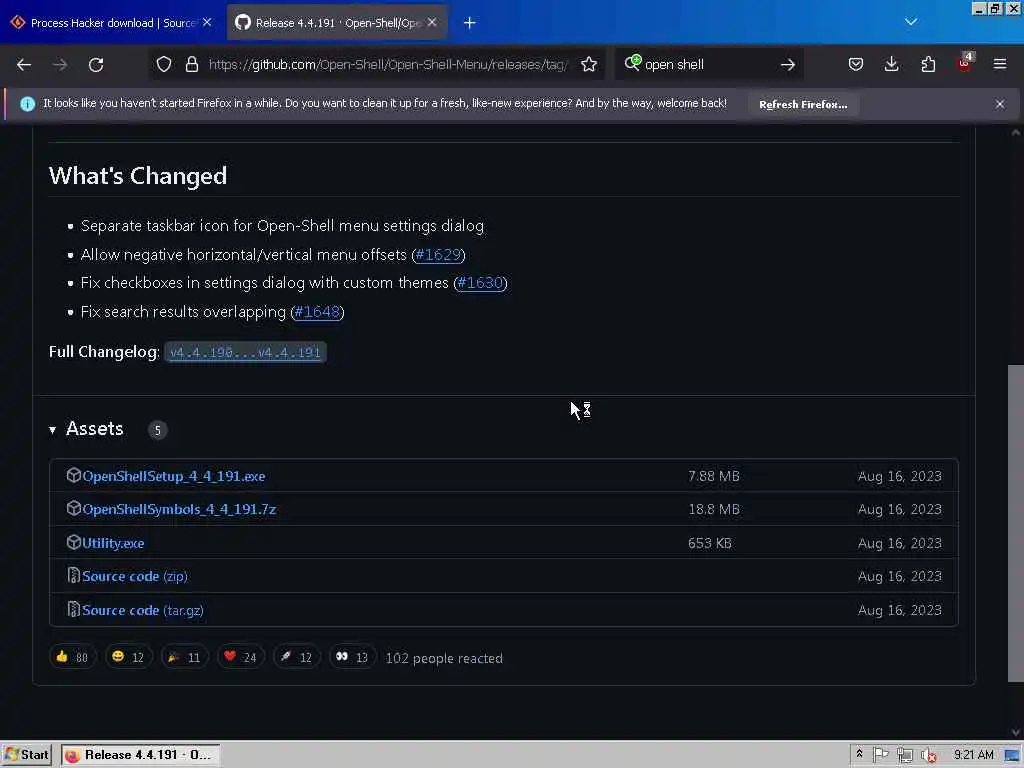Image resolution: width=1024 pixels, height=768 pixels.
Task: Click the Show desktop tray button
Action: [x=1013, y=756]
